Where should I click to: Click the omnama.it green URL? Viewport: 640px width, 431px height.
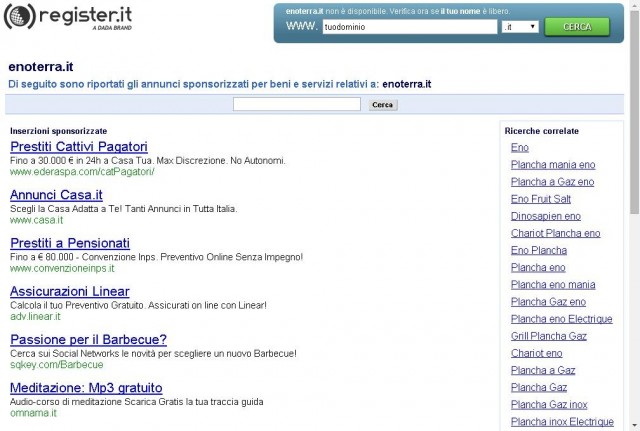[33, 413]
